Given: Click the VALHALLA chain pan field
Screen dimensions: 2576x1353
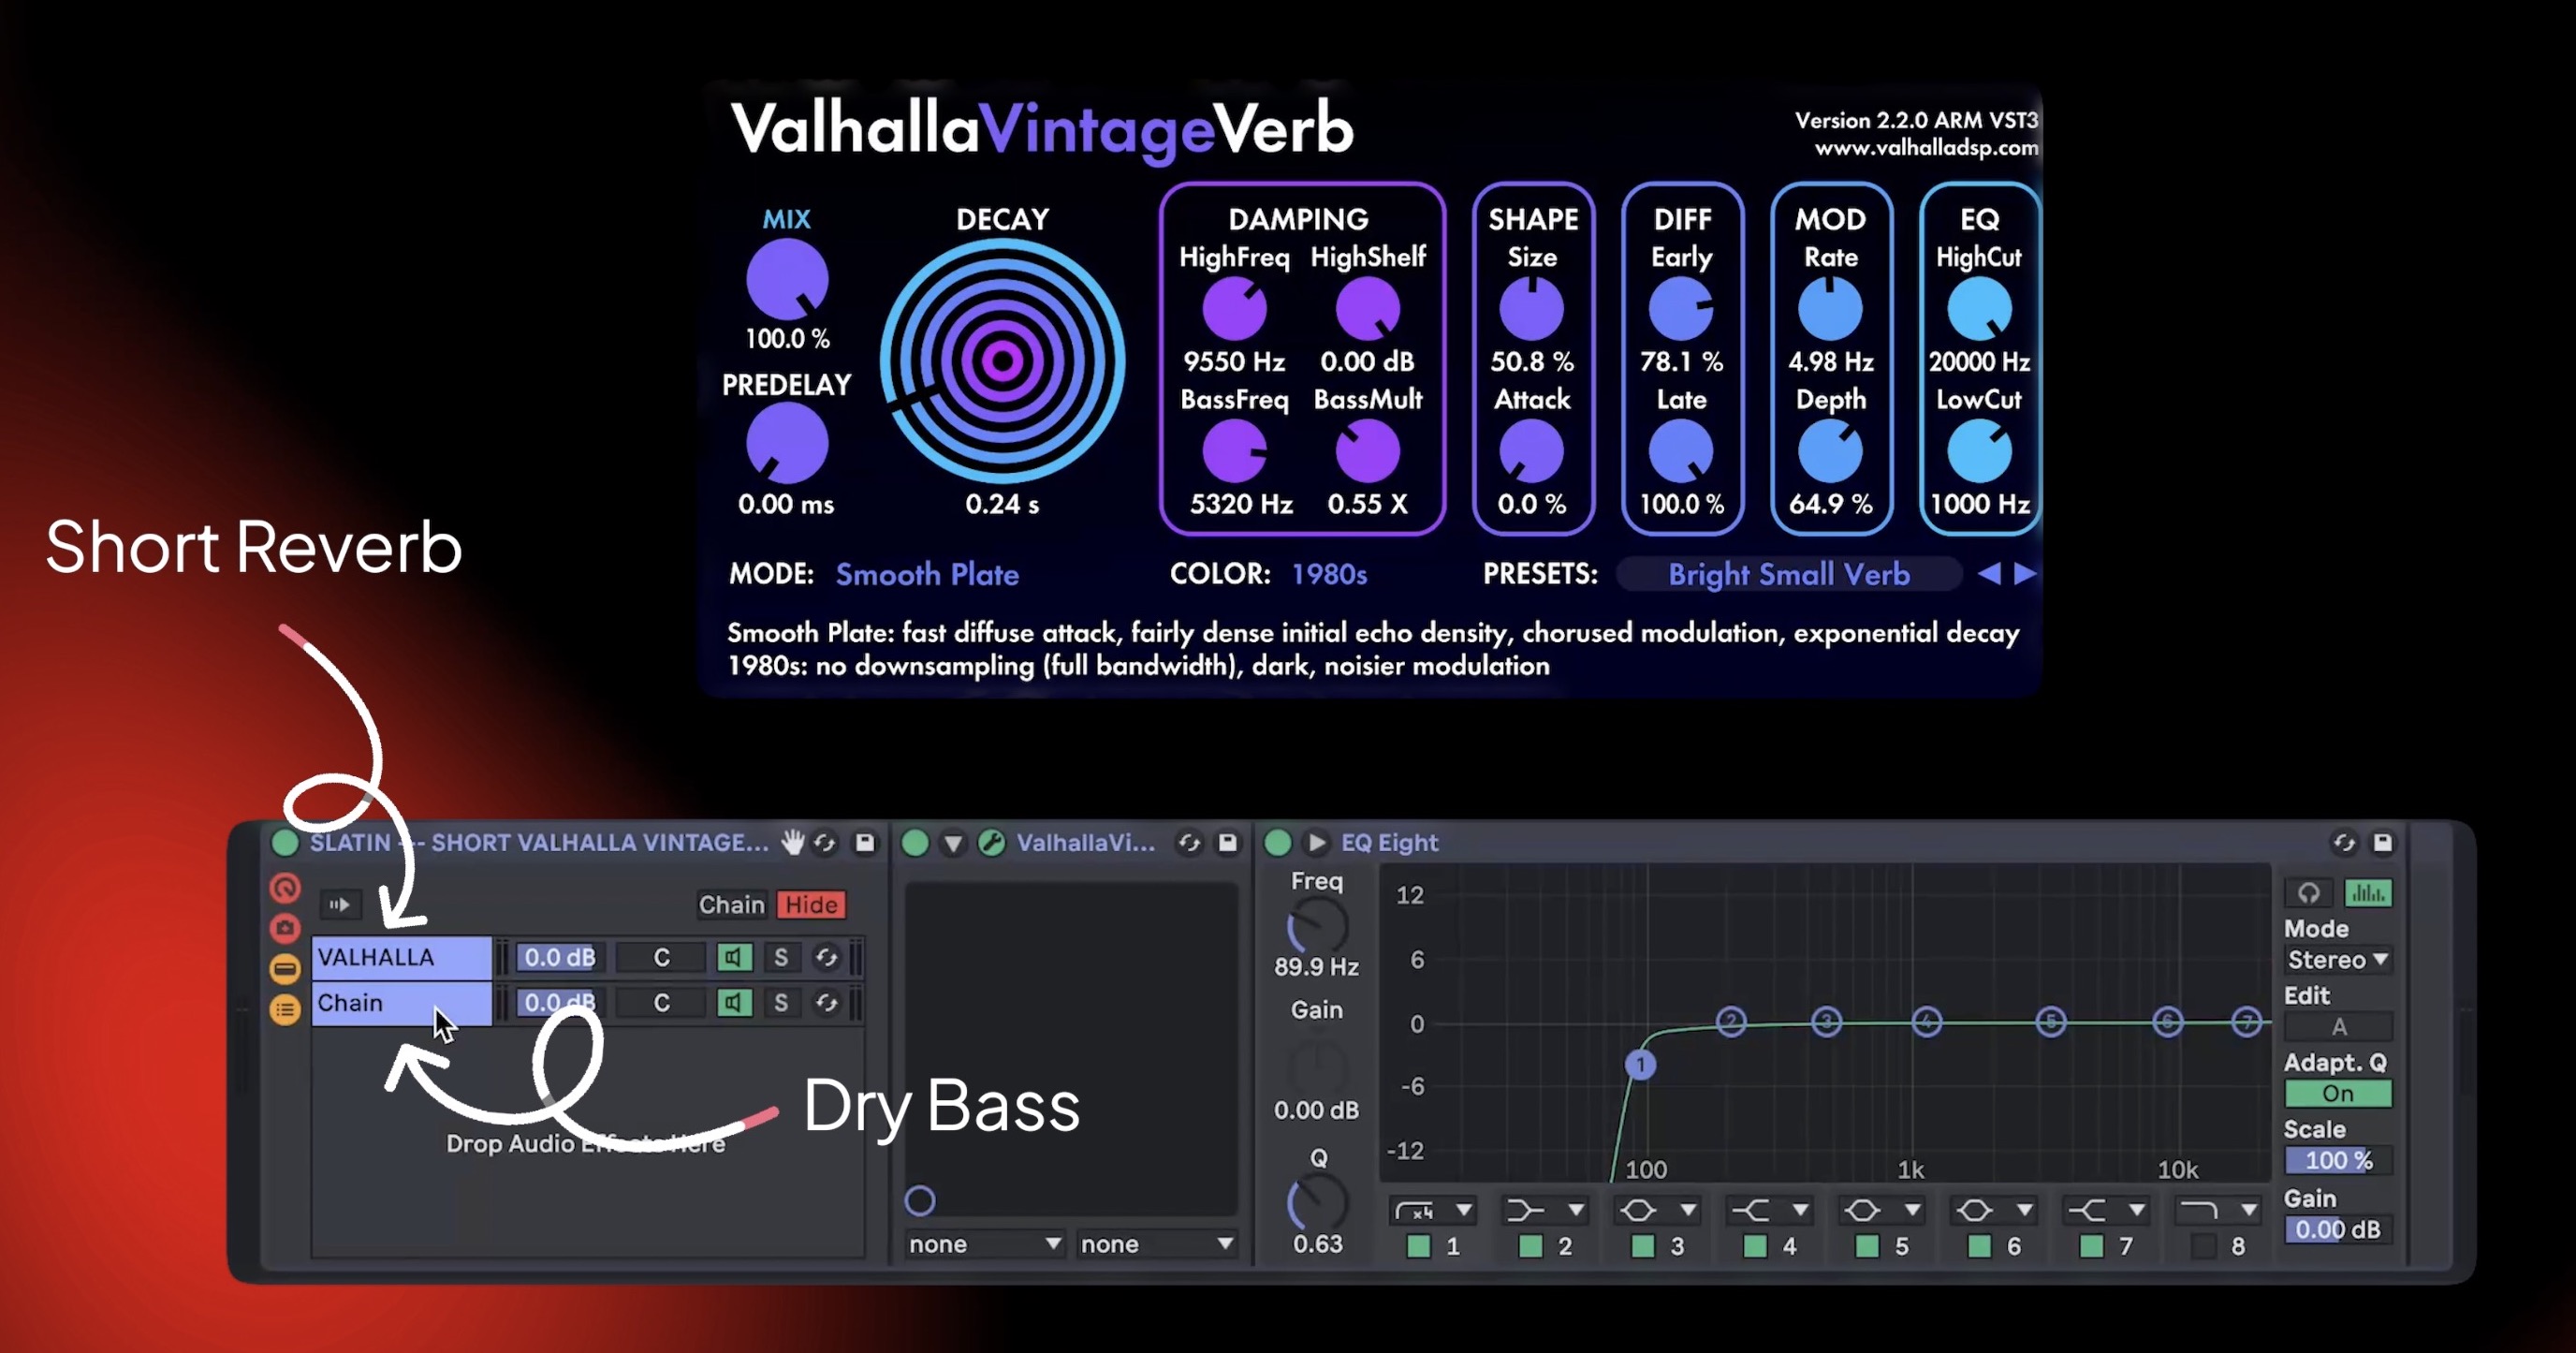Looking at the screenshot, I should pos(661,957).
